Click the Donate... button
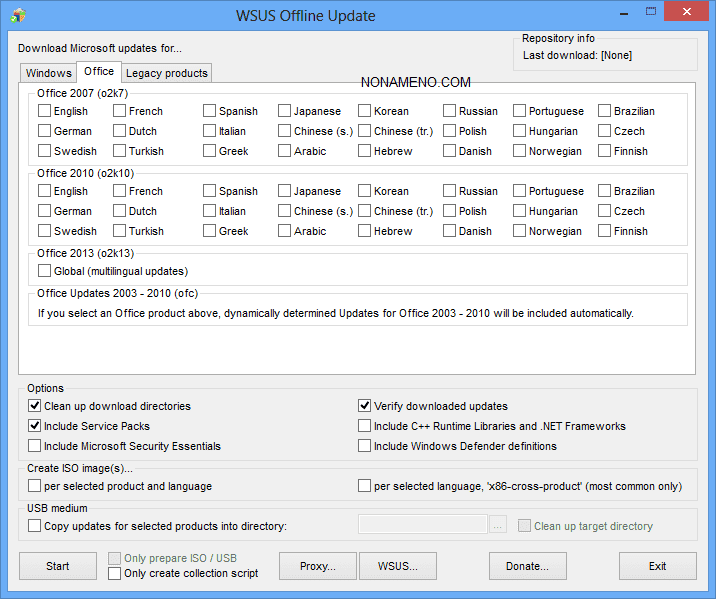The width and height of the screenshot is (716, 599). click(x=527, y=566)
